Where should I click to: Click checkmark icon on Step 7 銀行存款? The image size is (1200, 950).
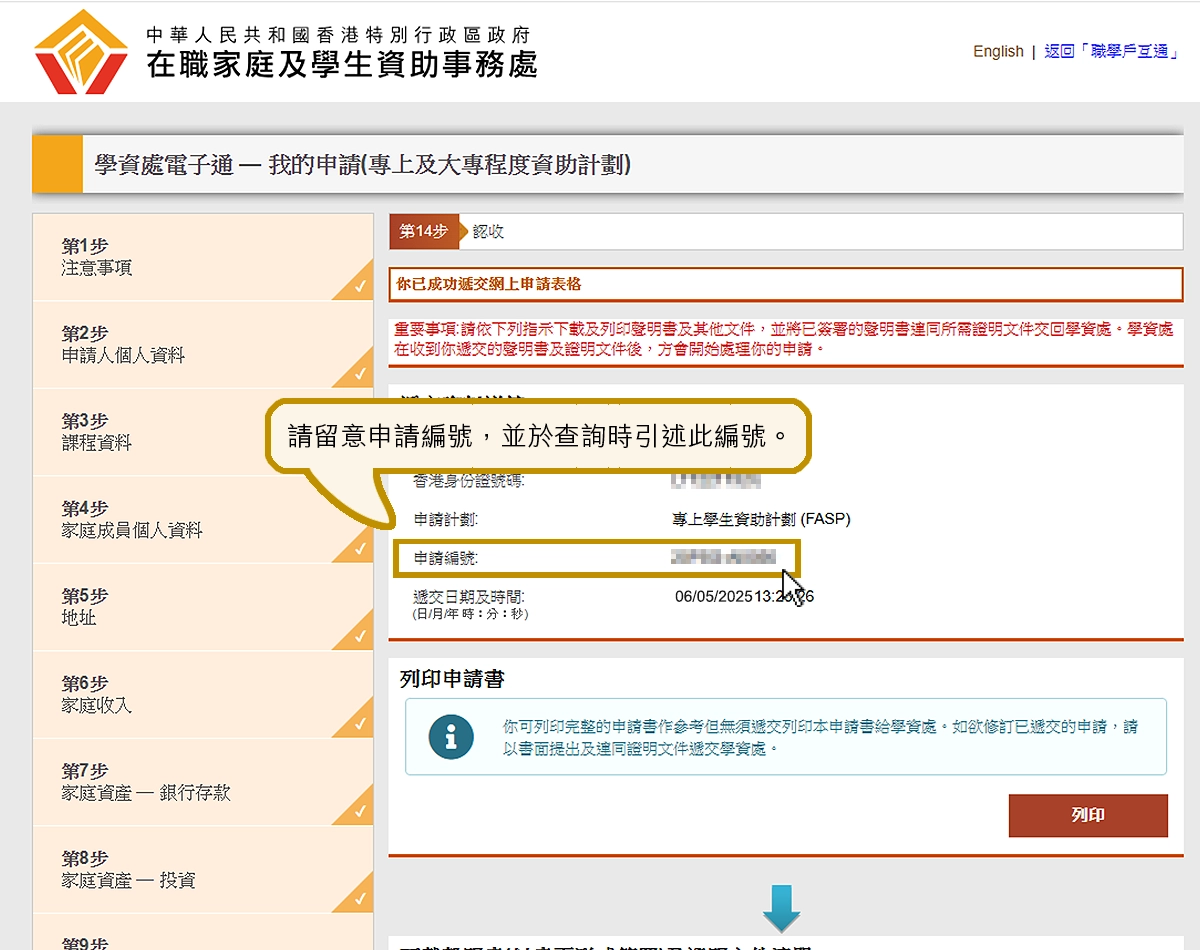pos(360,812)
